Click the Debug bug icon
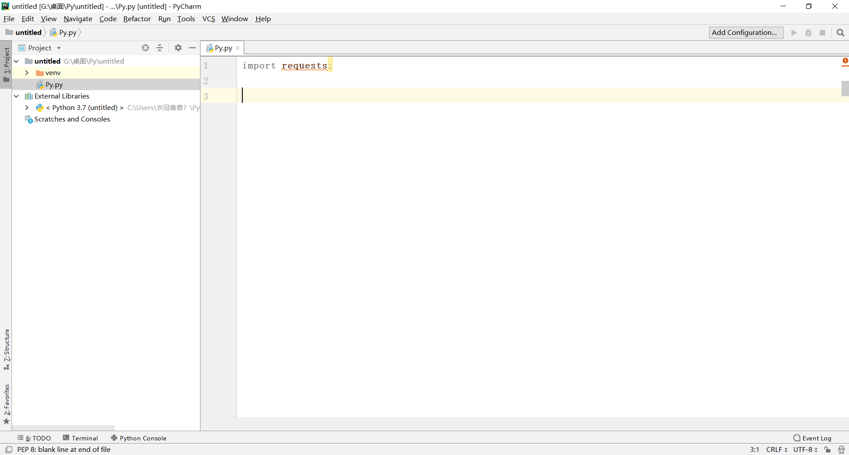849x455 pixels. tap(808, 33)
